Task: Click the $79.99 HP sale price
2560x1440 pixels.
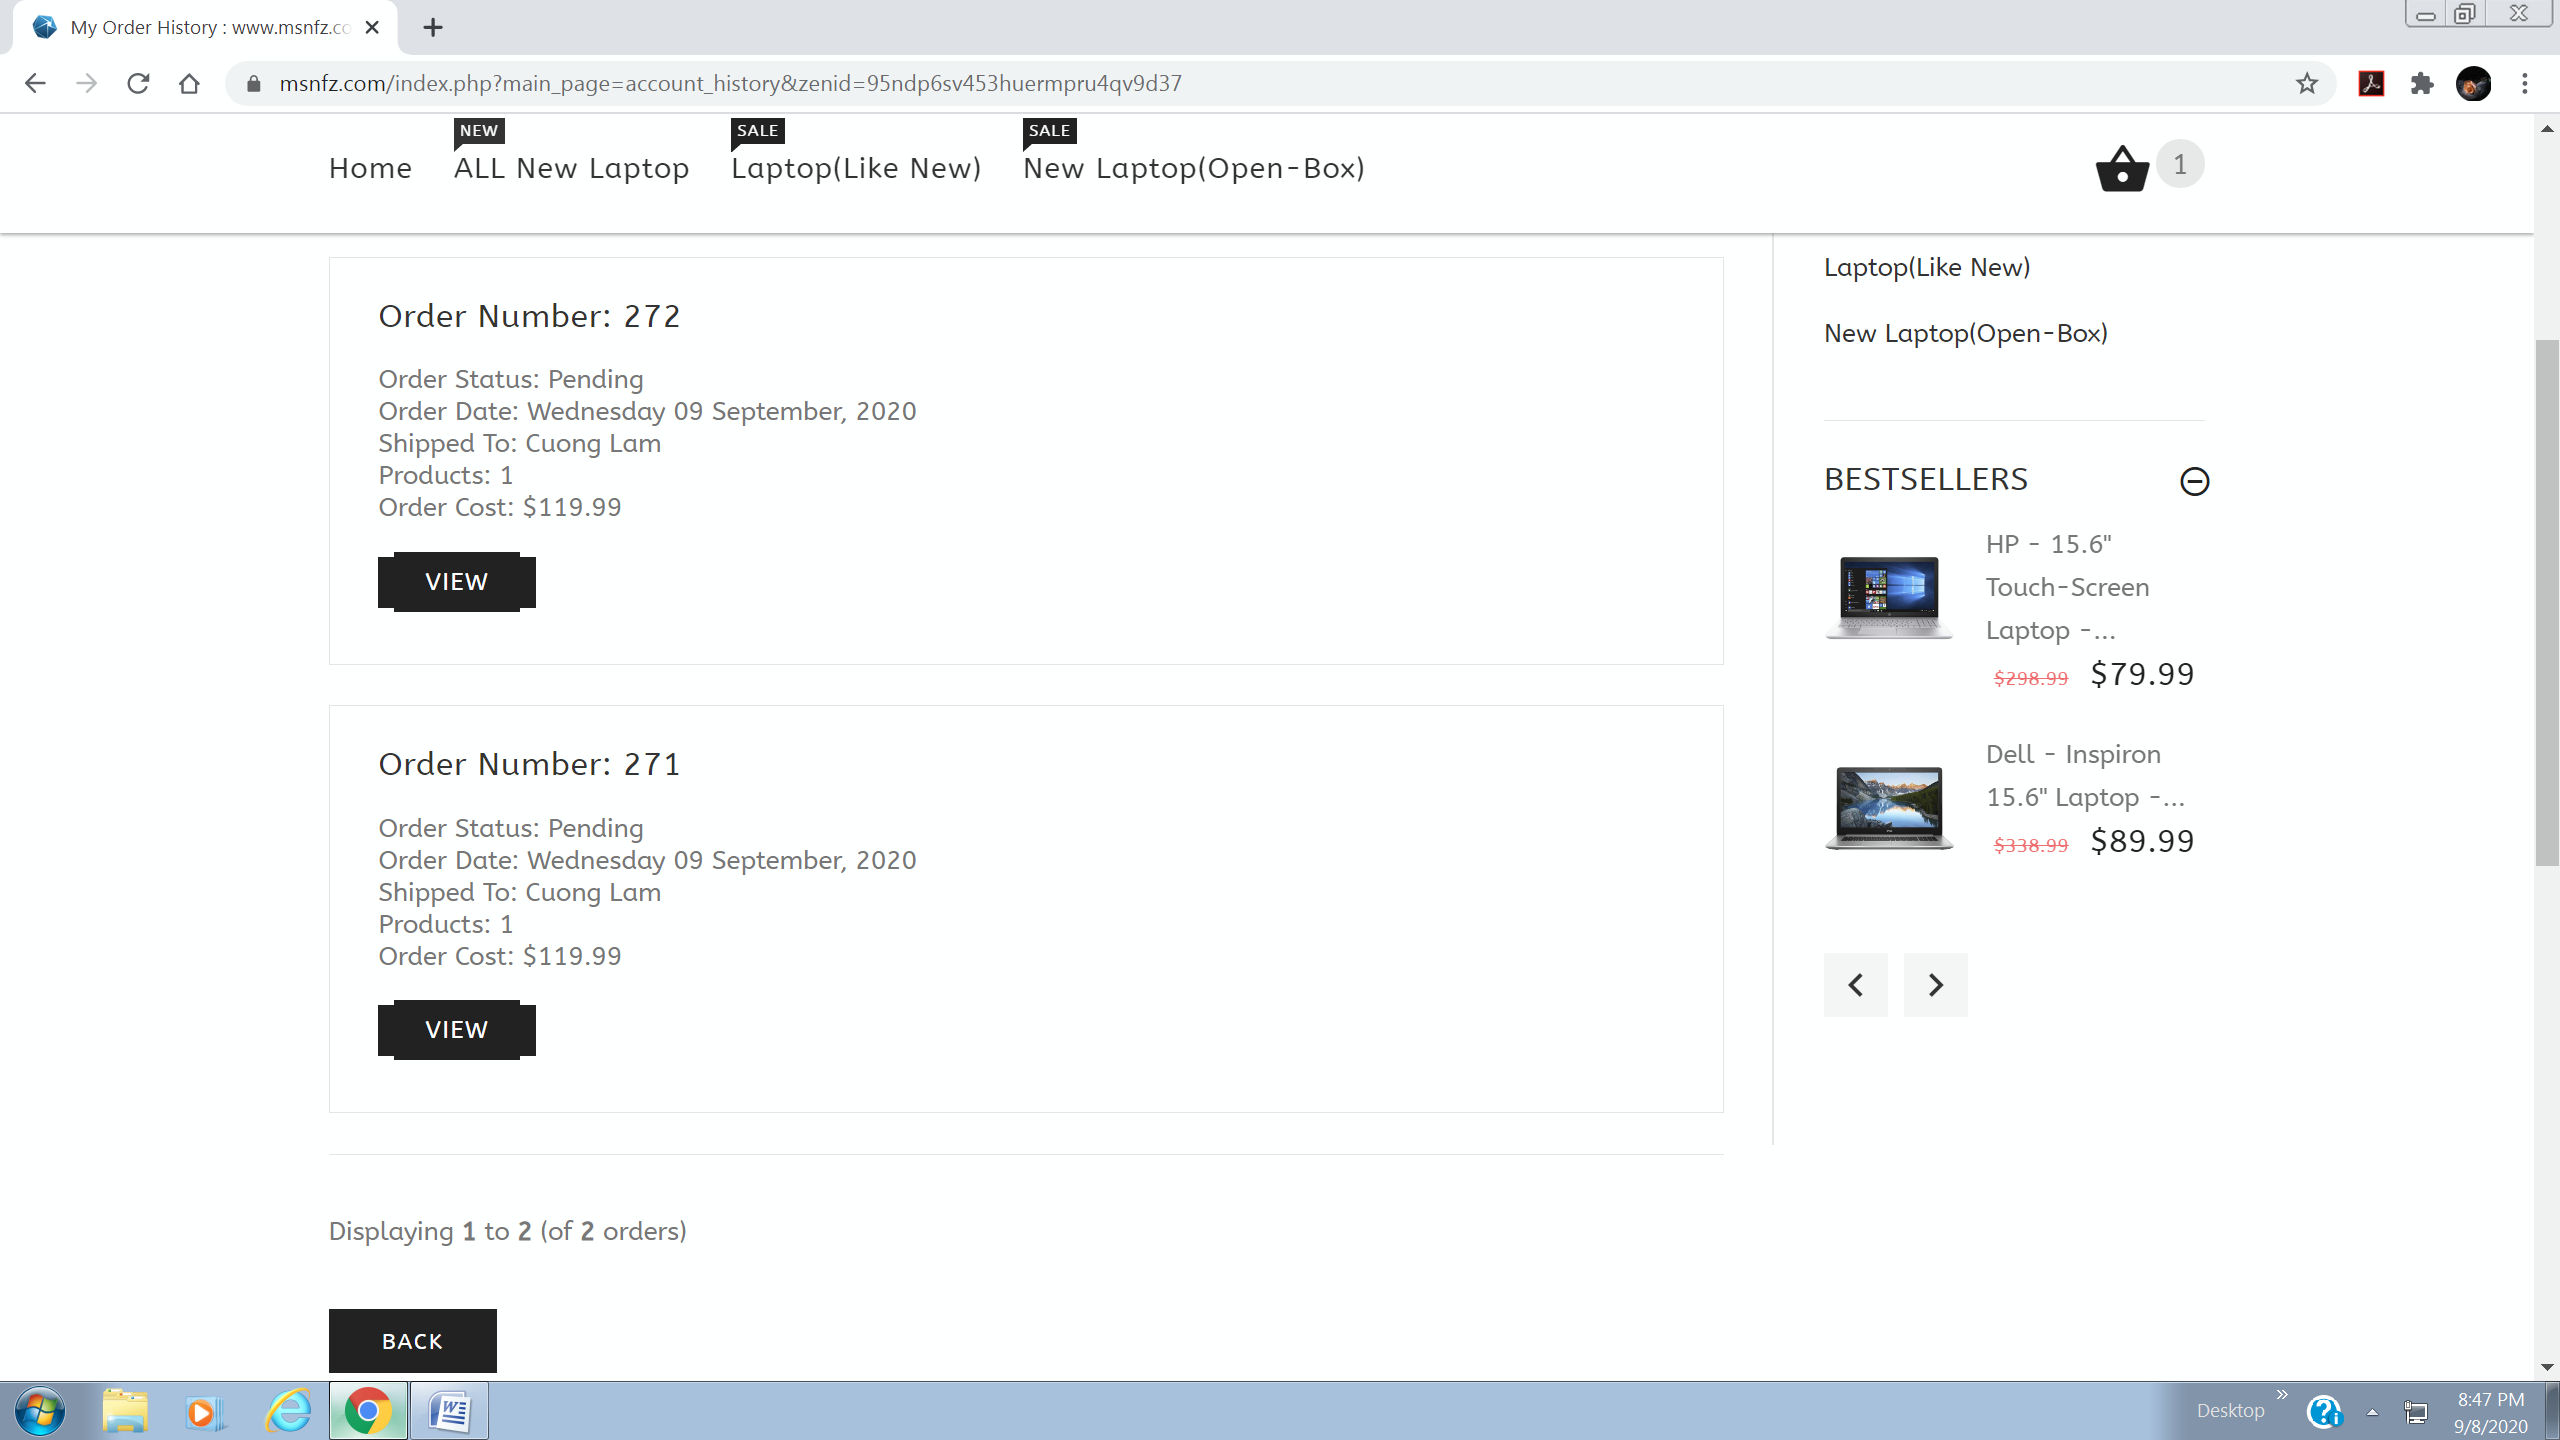Action: (x=2142, y=674)
